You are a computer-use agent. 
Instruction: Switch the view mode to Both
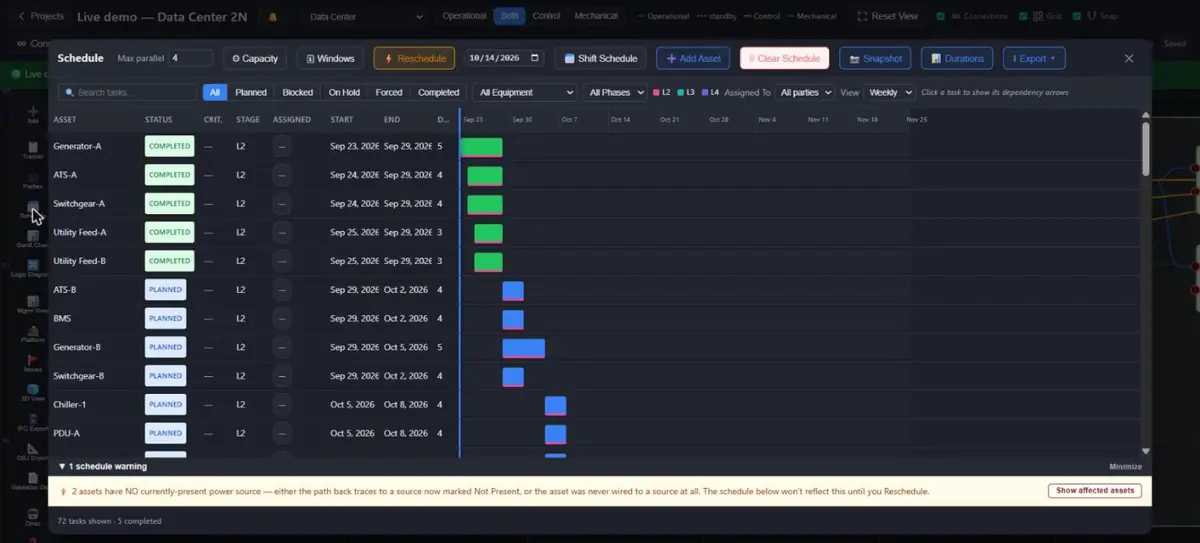tap(510, 16)
